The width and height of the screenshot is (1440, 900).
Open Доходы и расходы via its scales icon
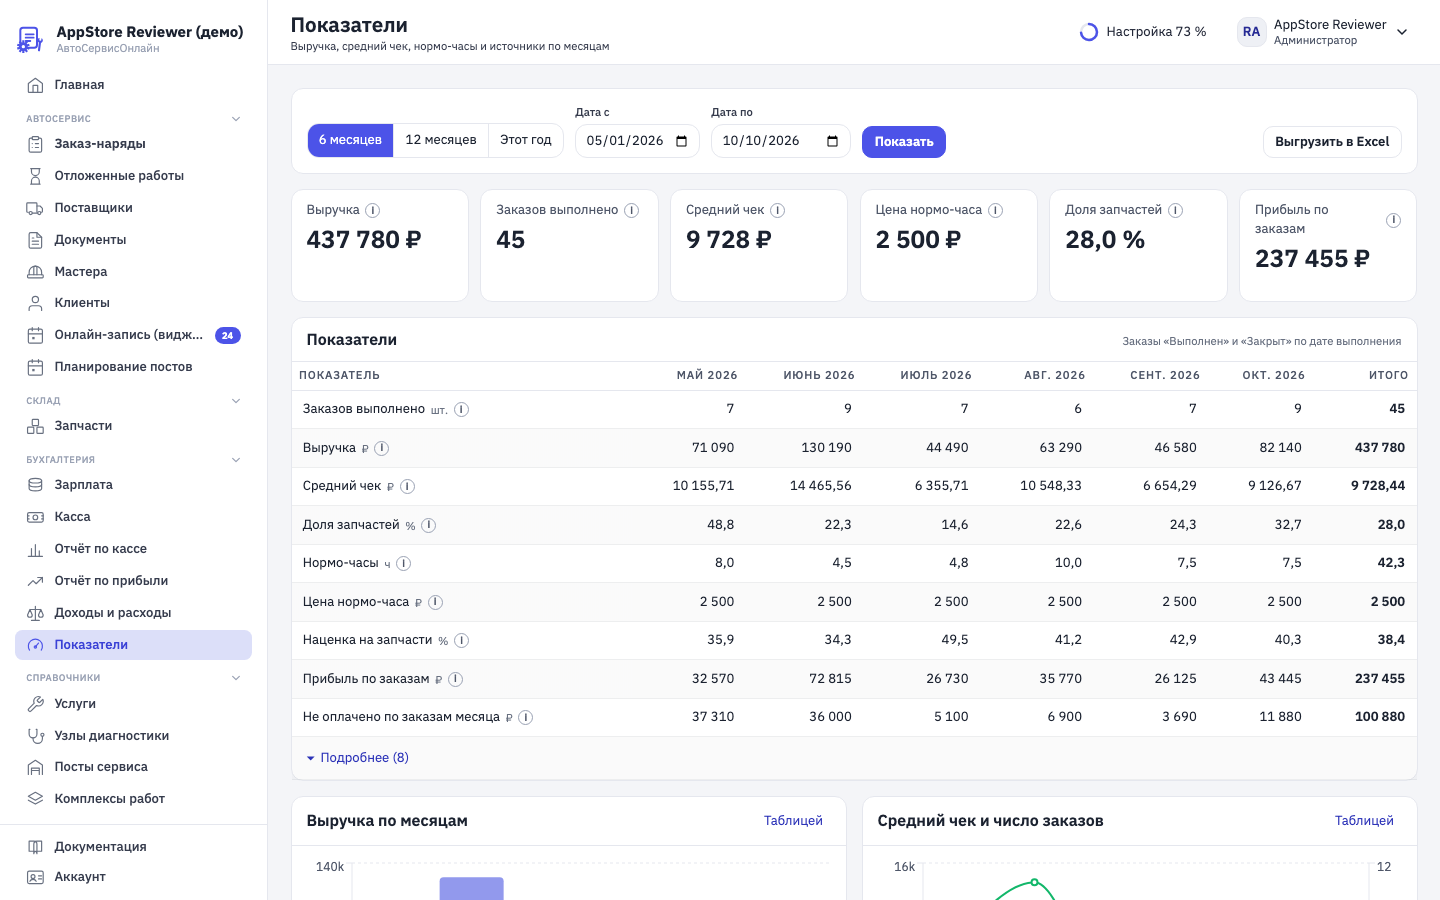coord(35,613)
